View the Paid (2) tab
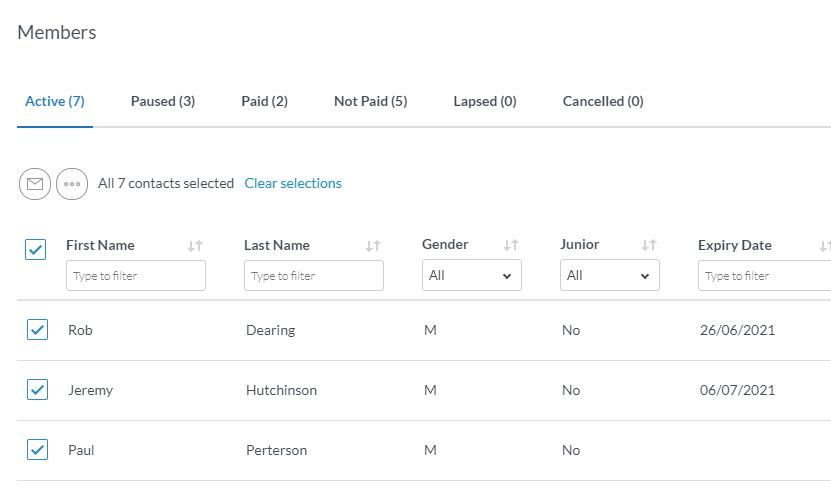Viewport: 831px width, 489px height. 264,102
